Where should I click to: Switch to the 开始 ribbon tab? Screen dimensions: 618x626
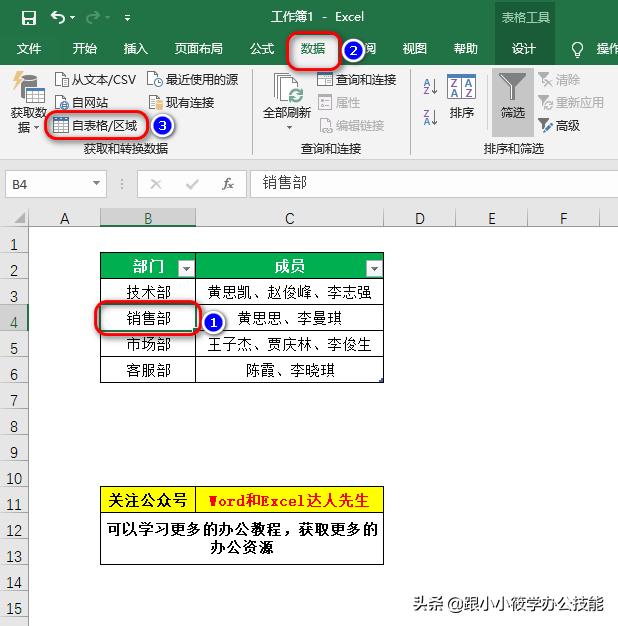[85, 49]
